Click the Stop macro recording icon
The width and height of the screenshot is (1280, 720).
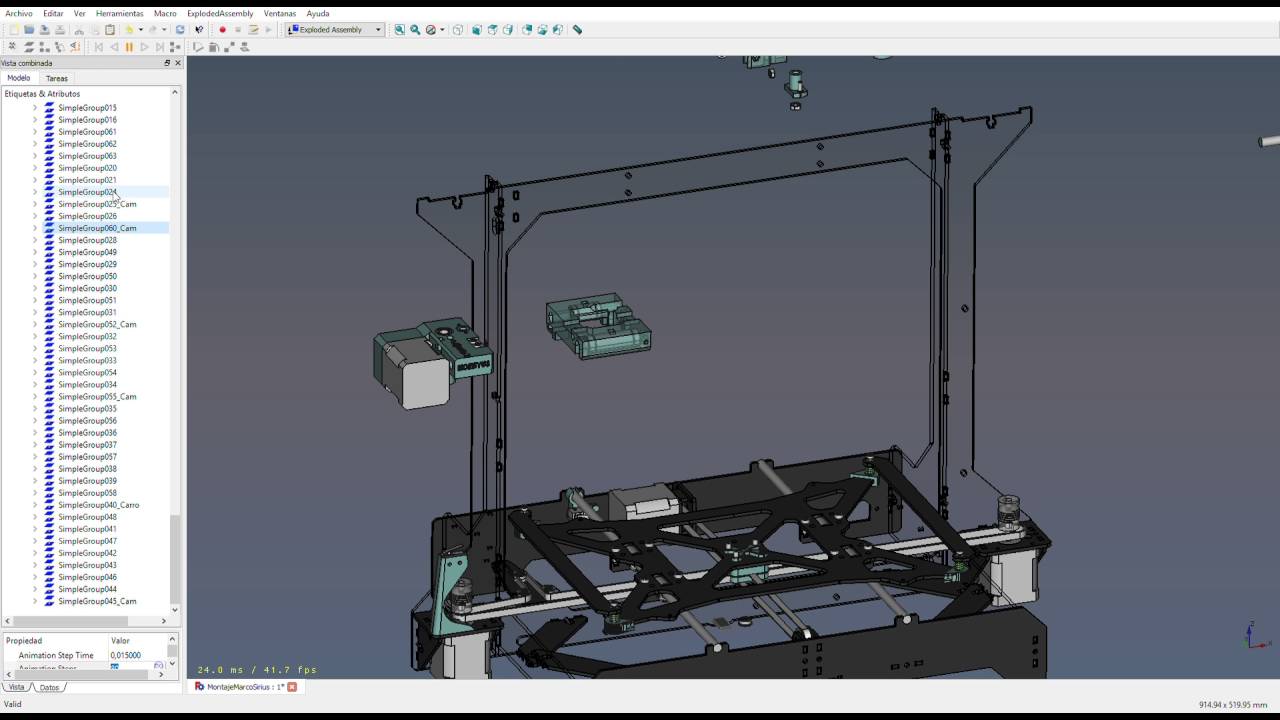point(238,30)
